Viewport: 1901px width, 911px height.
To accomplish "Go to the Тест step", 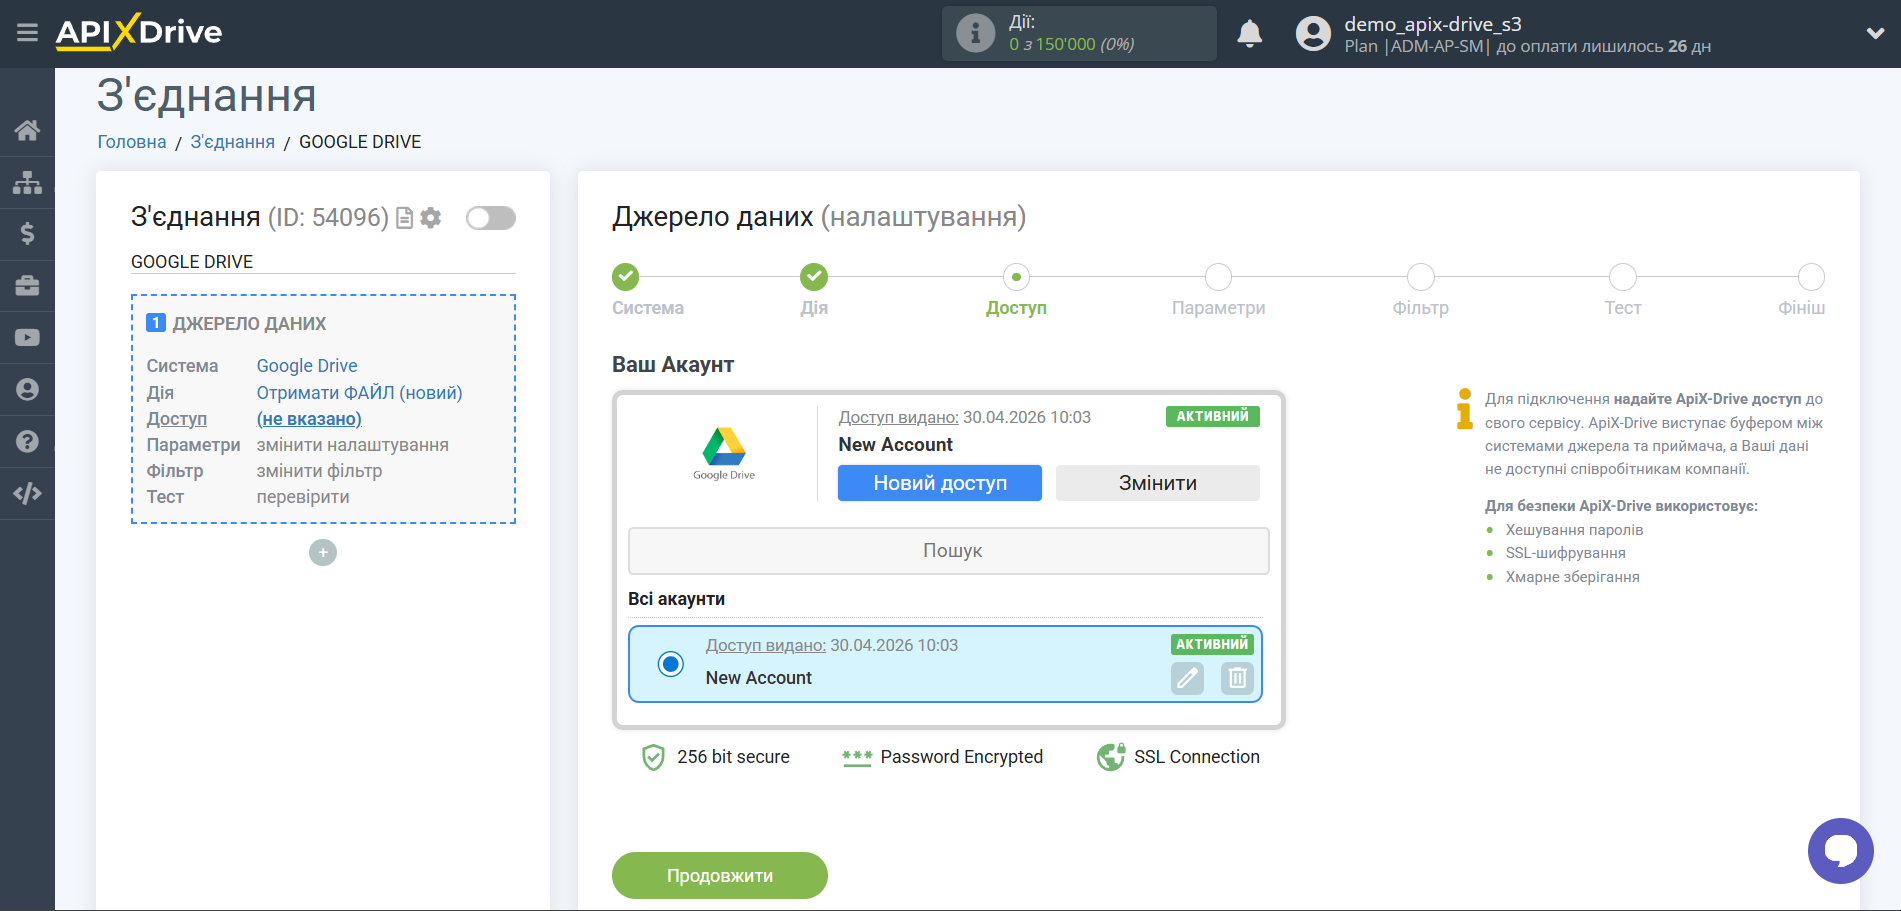I will click(x=1623, y=277).
